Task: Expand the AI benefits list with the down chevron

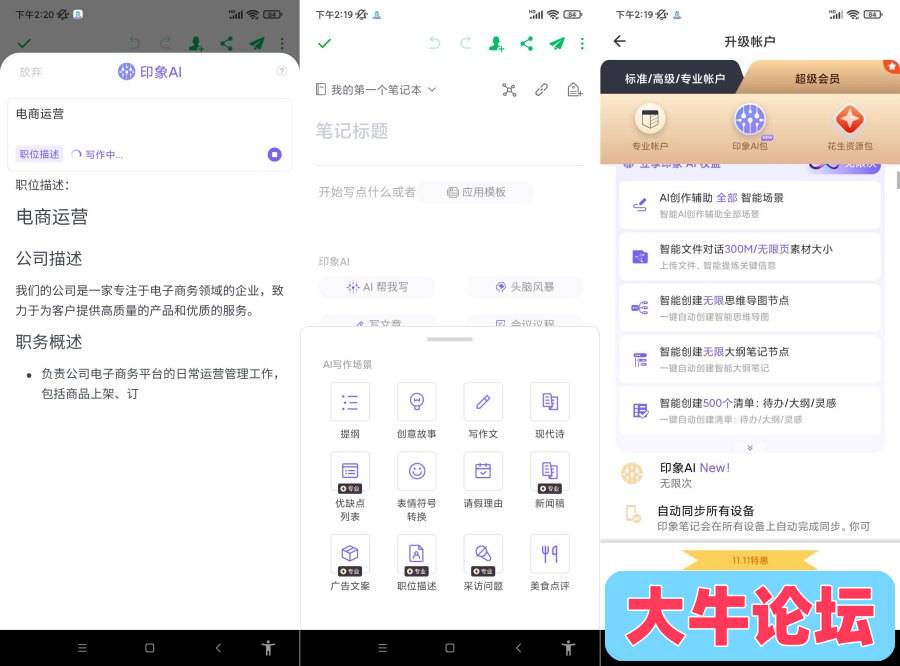Action: (750, 447)
